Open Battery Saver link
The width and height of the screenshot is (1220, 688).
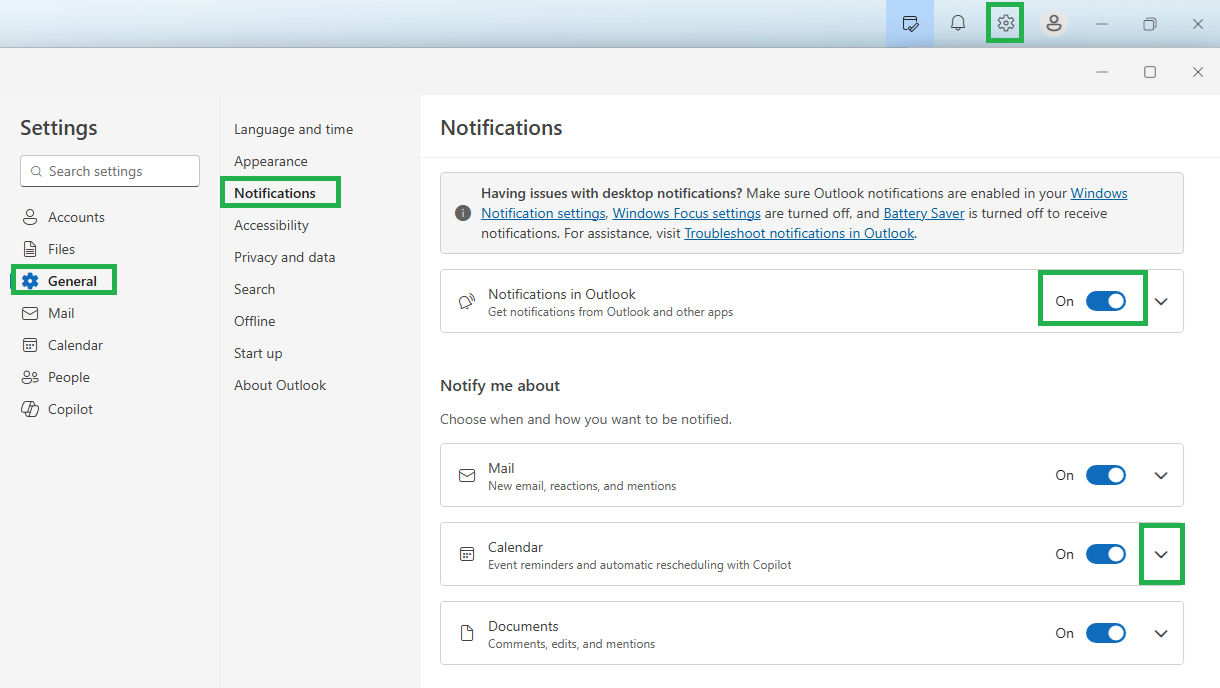pyautogui.click(x=925, y=213)
